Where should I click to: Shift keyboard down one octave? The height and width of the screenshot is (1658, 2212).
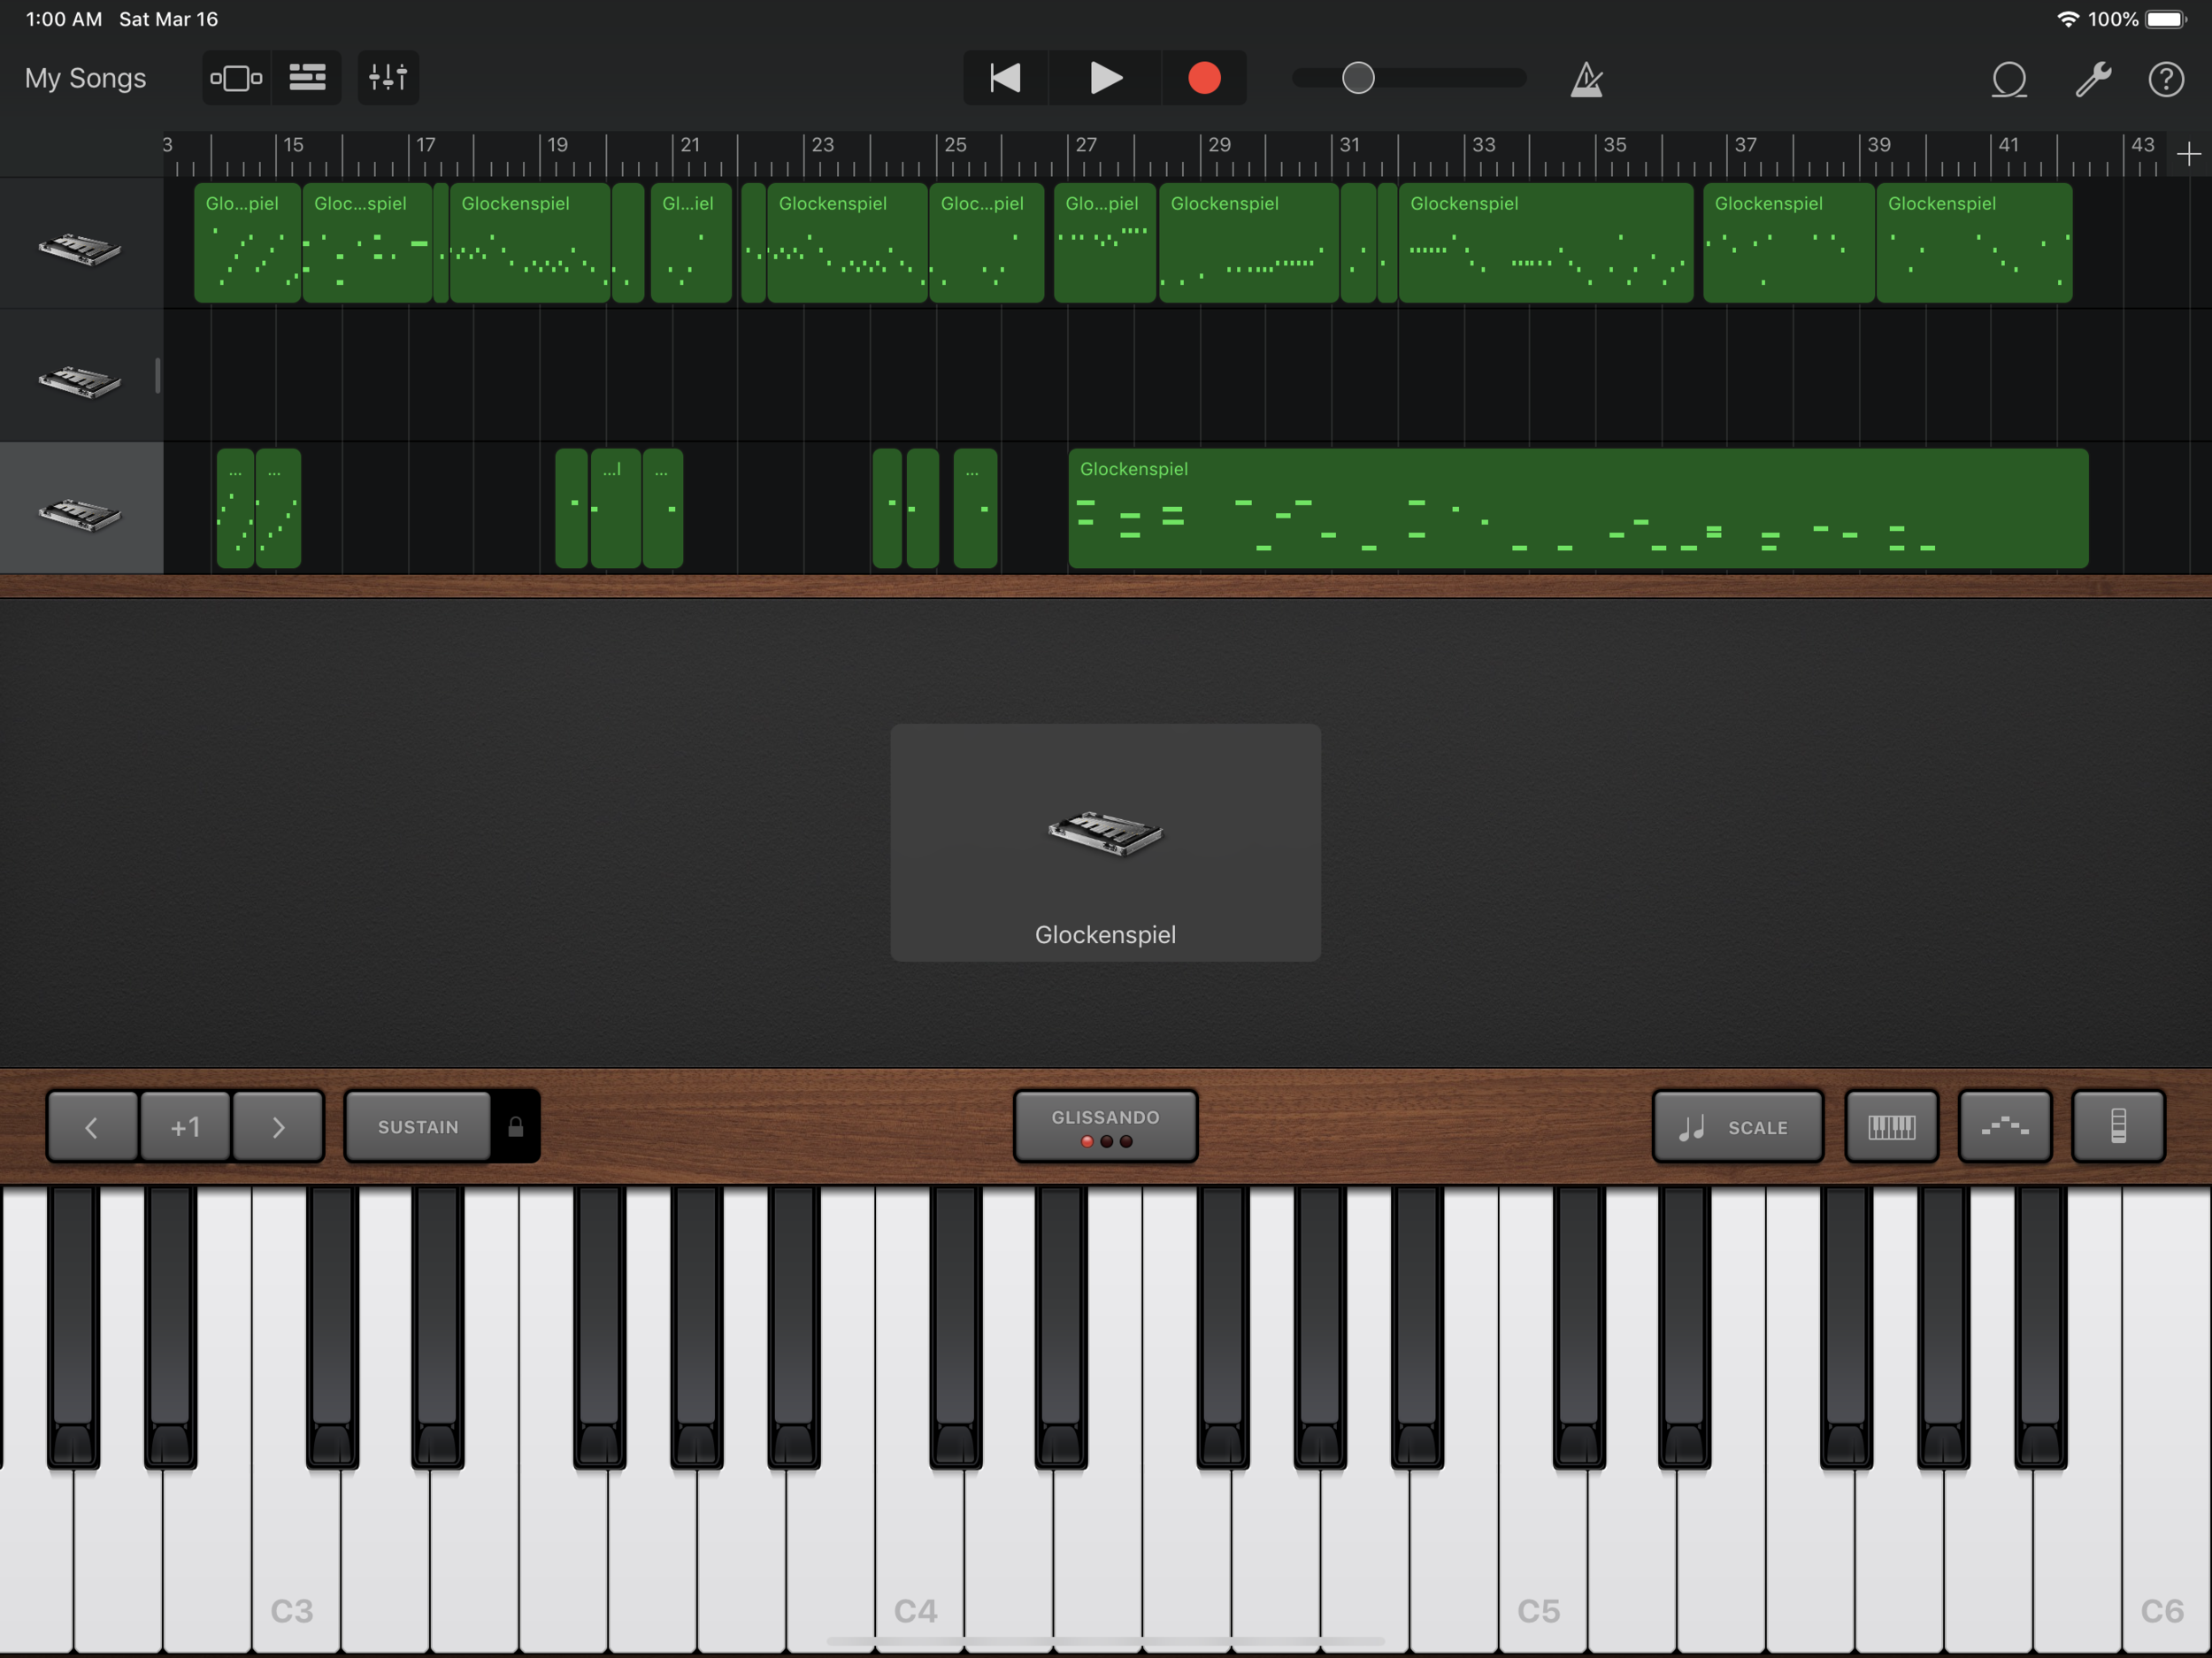coord(92,1127)
